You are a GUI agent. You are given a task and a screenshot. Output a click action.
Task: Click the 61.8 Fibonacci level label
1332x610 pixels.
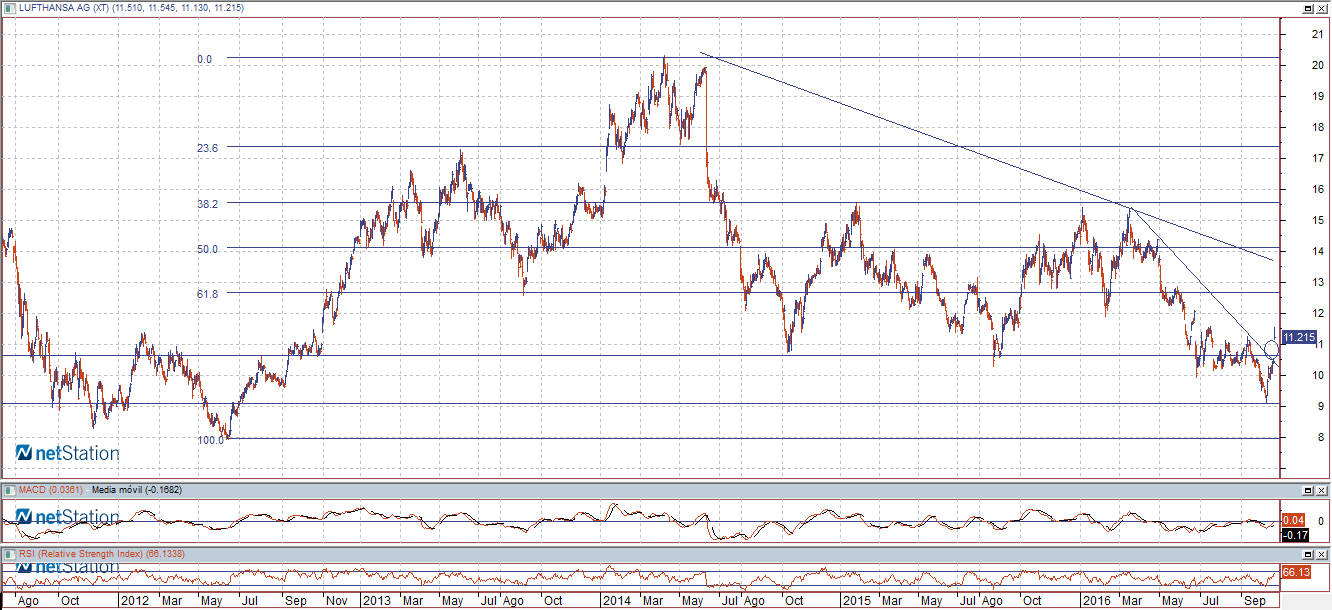(x=208, y=294)
